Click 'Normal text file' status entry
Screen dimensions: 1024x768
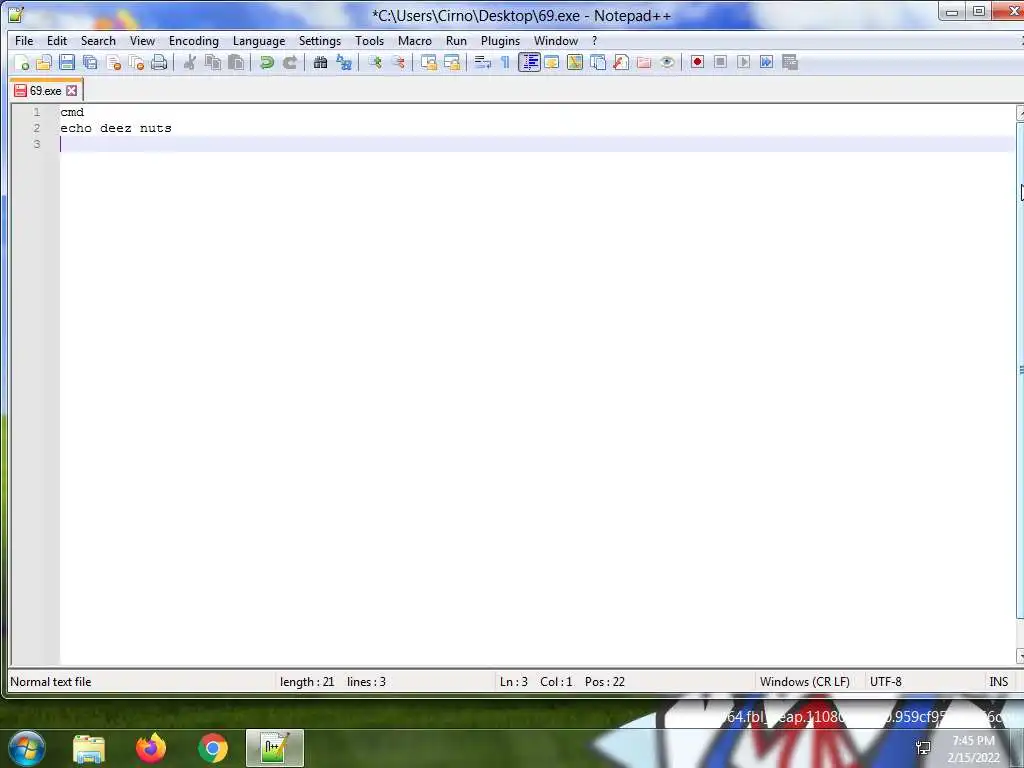(51, 682)
